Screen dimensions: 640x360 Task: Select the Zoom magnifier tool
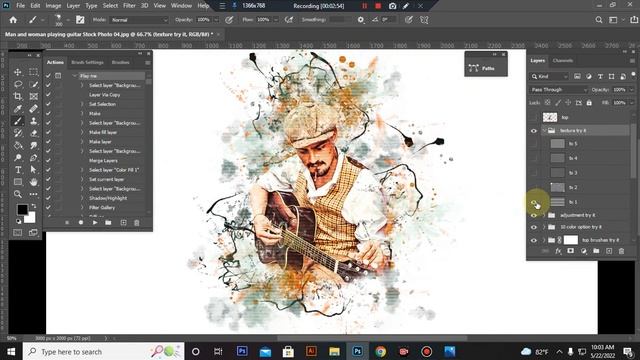(x=18, y=194)
